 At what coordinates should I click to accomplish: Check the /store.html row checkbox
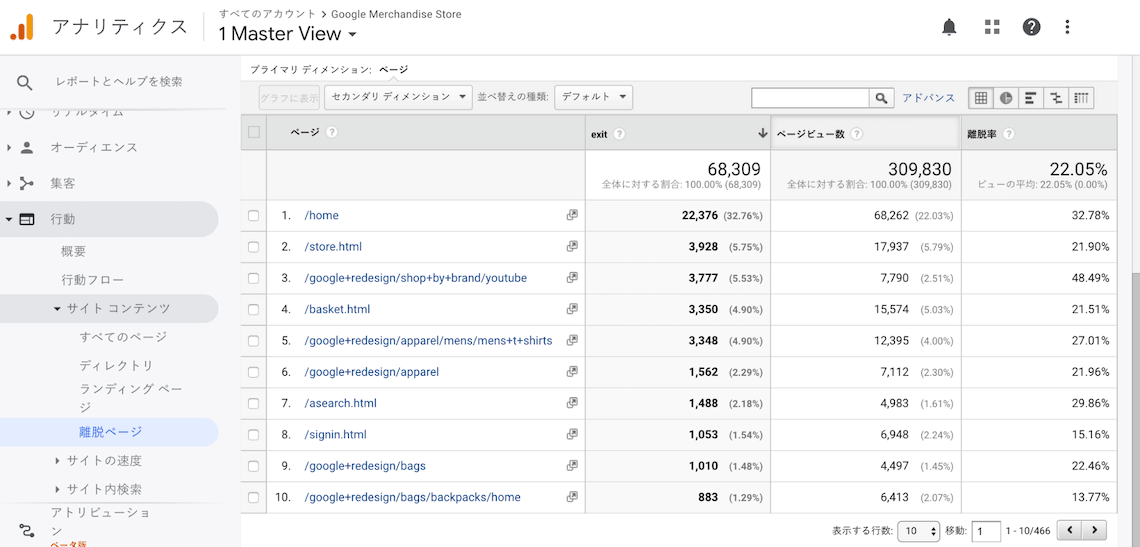pos(253,247)
